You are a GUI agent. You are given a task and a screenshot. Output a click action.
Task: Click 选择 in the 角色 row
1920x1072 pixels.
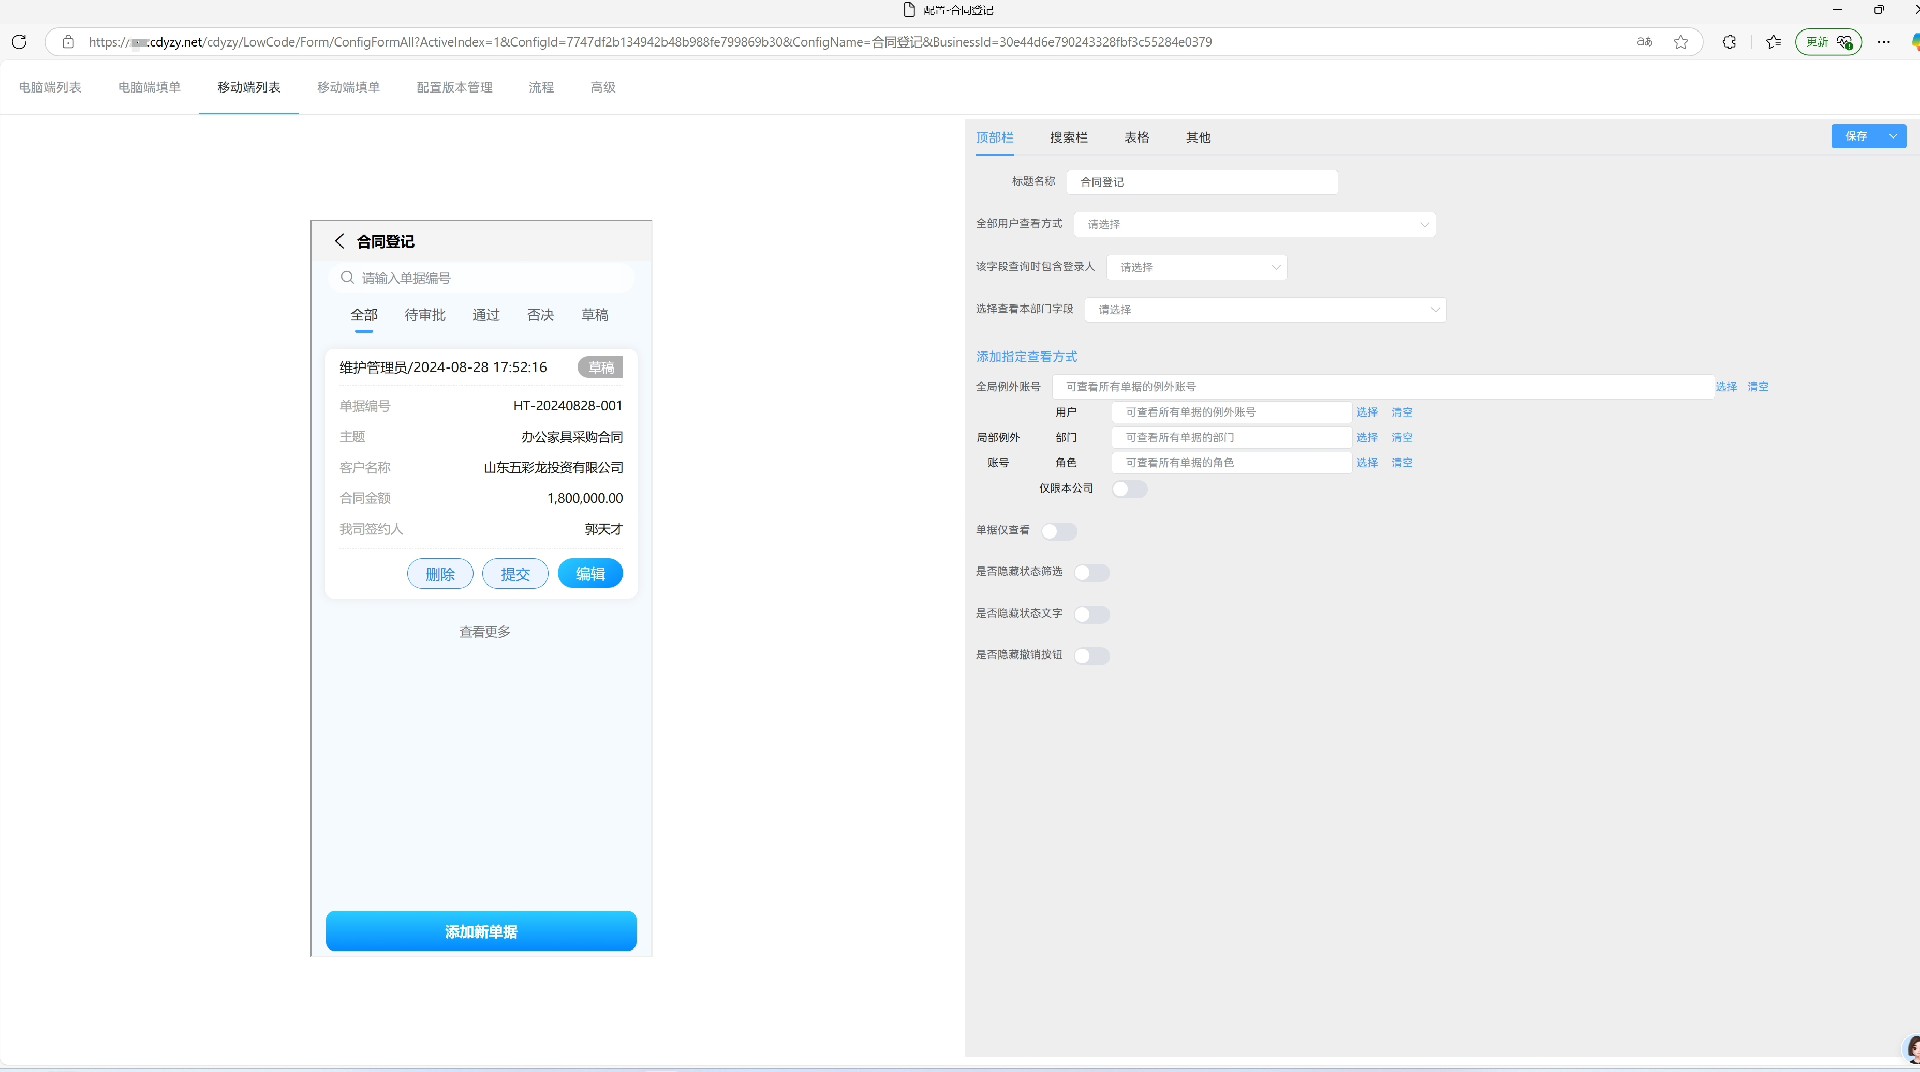pos(1367,463)
